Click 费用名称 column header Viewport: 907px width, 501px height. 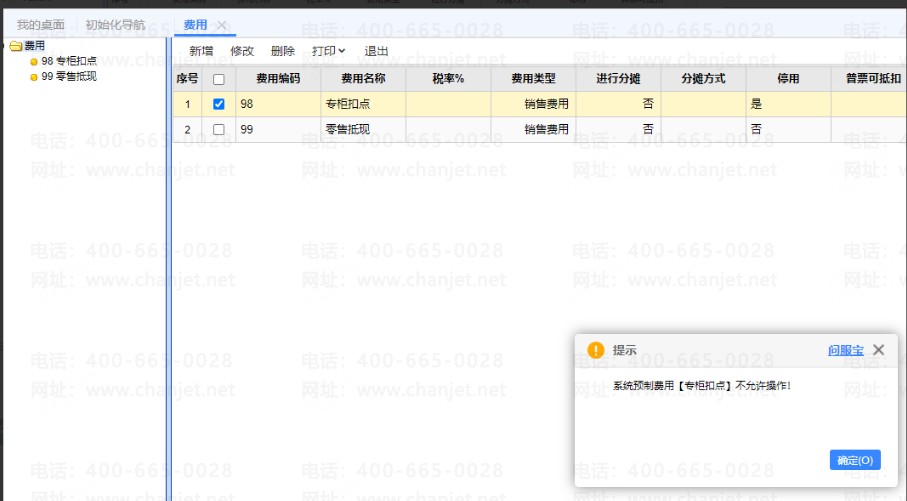pyautogui.click(x=363, y=79)
